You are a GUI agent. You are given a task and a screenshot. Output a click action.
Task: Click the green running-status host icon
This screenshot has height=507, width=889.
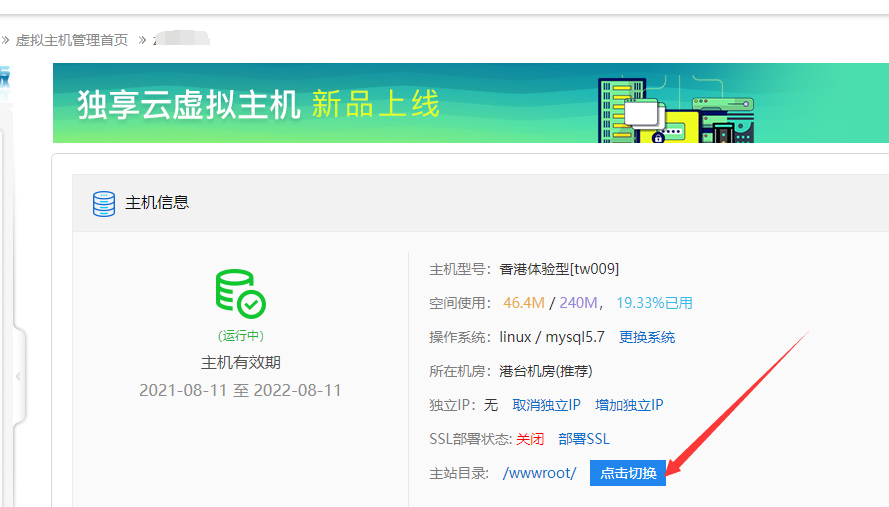pos(240,293)
